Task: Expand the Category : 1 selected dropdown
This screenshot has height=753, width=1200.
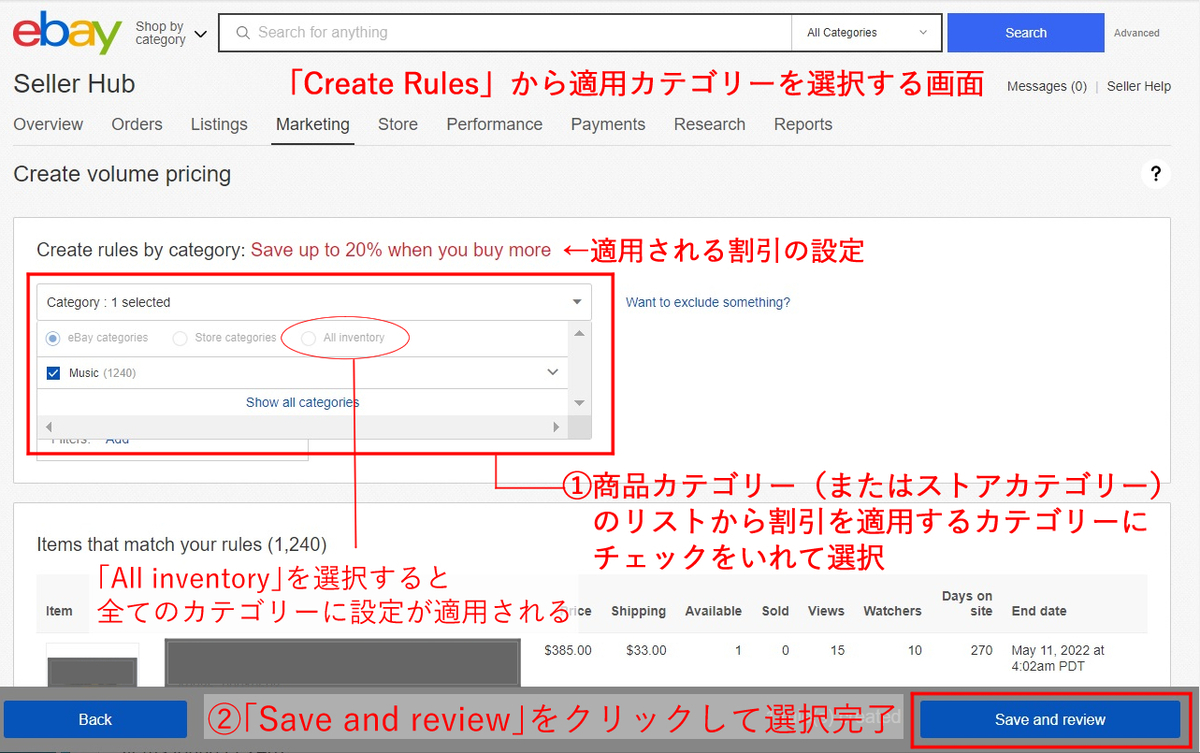Action: [x=314, y=302]
